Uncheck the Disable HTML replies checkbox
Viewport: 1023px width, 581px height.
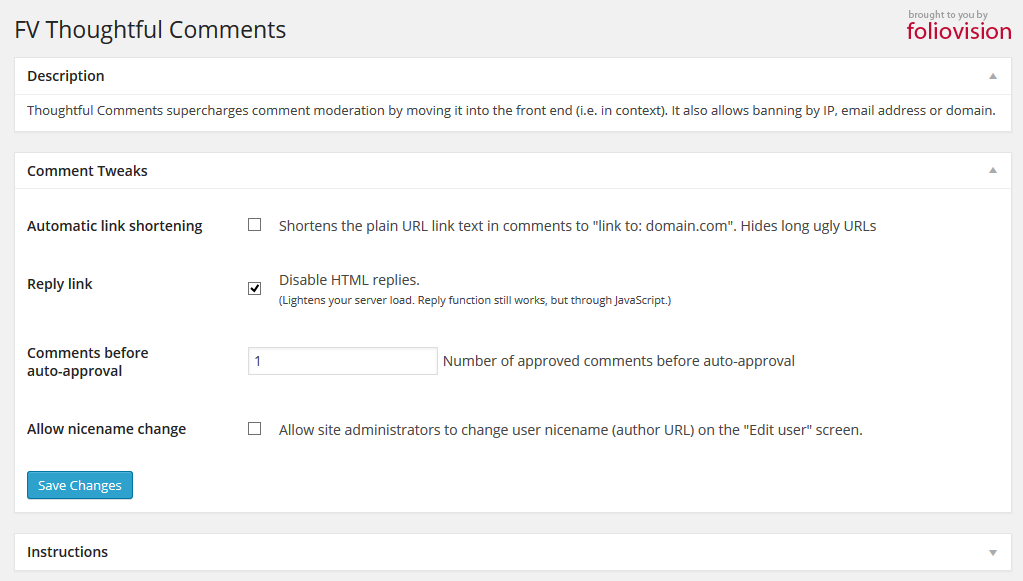tap(254, 288)
